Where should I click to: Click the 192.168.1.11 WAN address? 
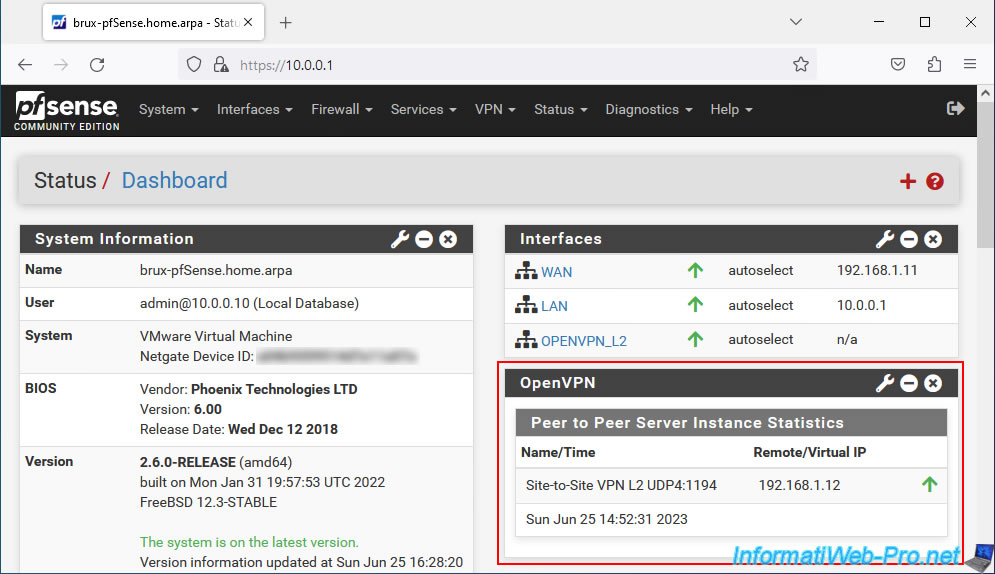click(877, 270)
